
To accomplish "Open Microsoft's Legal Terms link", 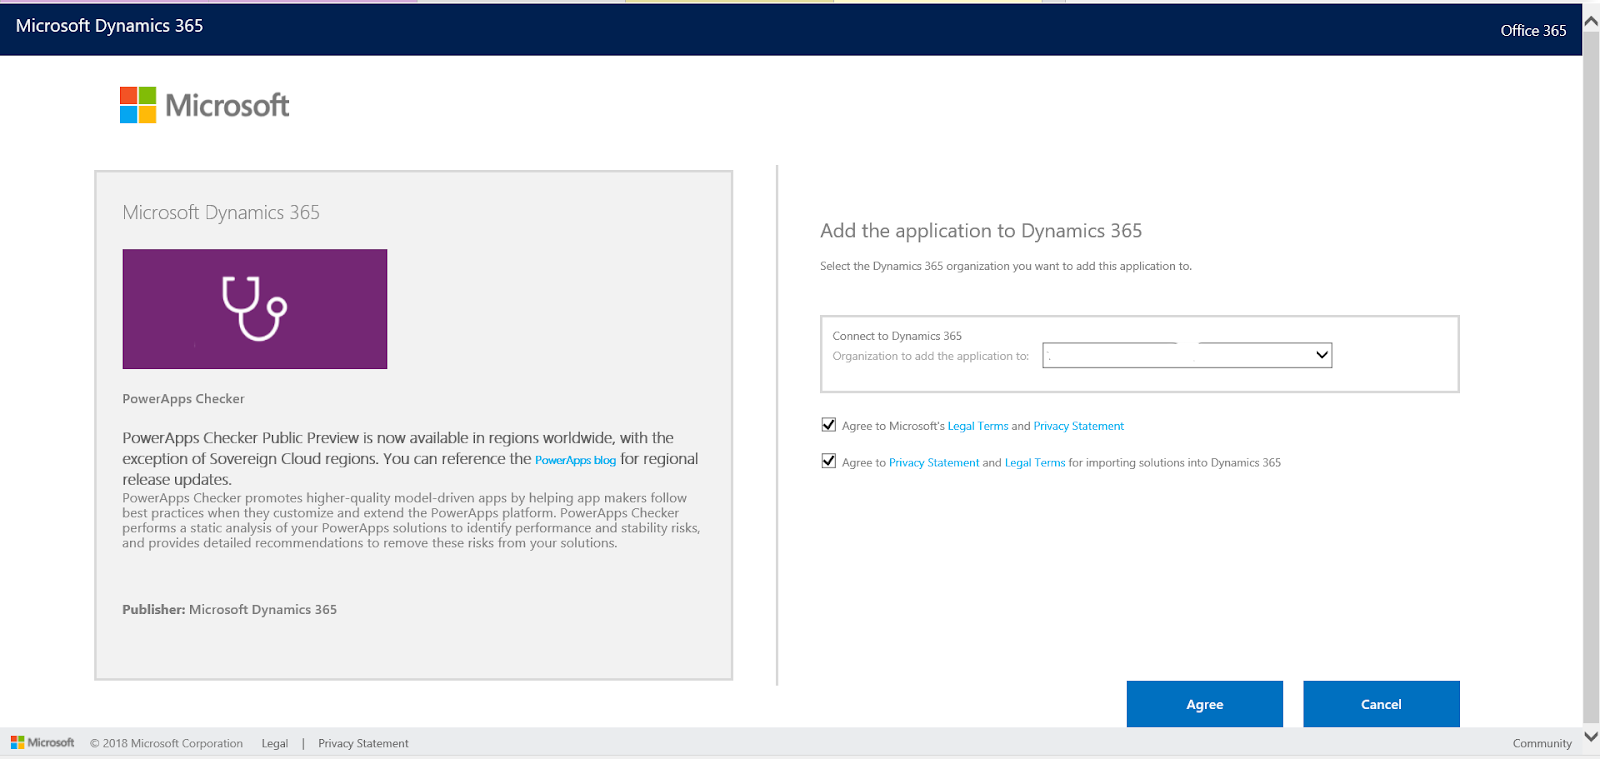I will 978,426.
